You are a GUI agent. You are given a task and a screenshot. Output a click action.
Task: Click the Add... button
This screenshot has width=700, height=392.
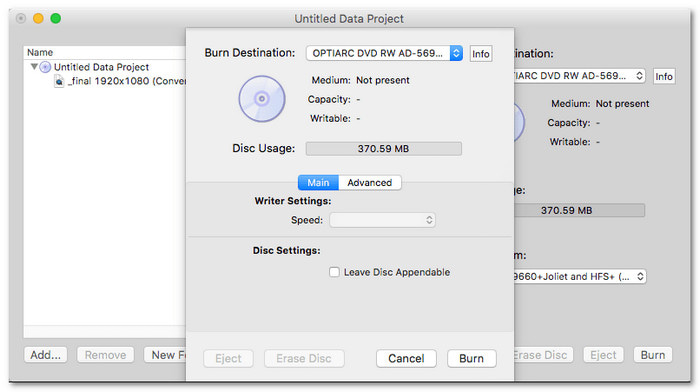tap(46, 355)
